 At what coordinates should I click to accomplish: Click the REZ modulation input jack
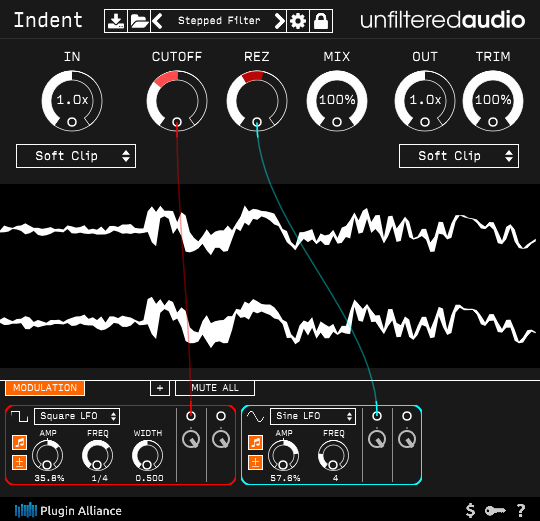click(x=257, y=122)
